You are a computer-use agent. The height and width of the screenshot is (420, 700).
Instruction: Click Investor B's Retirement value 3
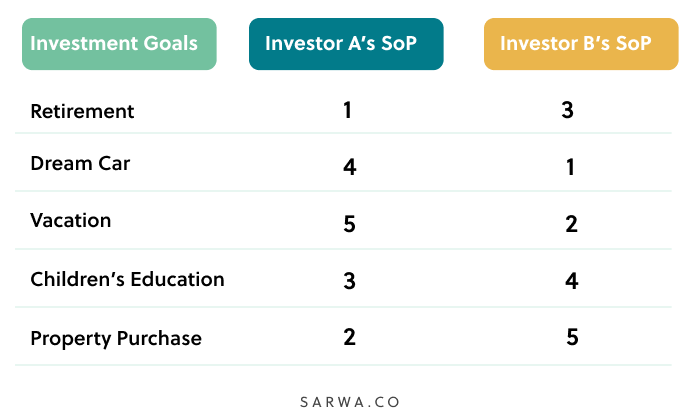[568, 109]
